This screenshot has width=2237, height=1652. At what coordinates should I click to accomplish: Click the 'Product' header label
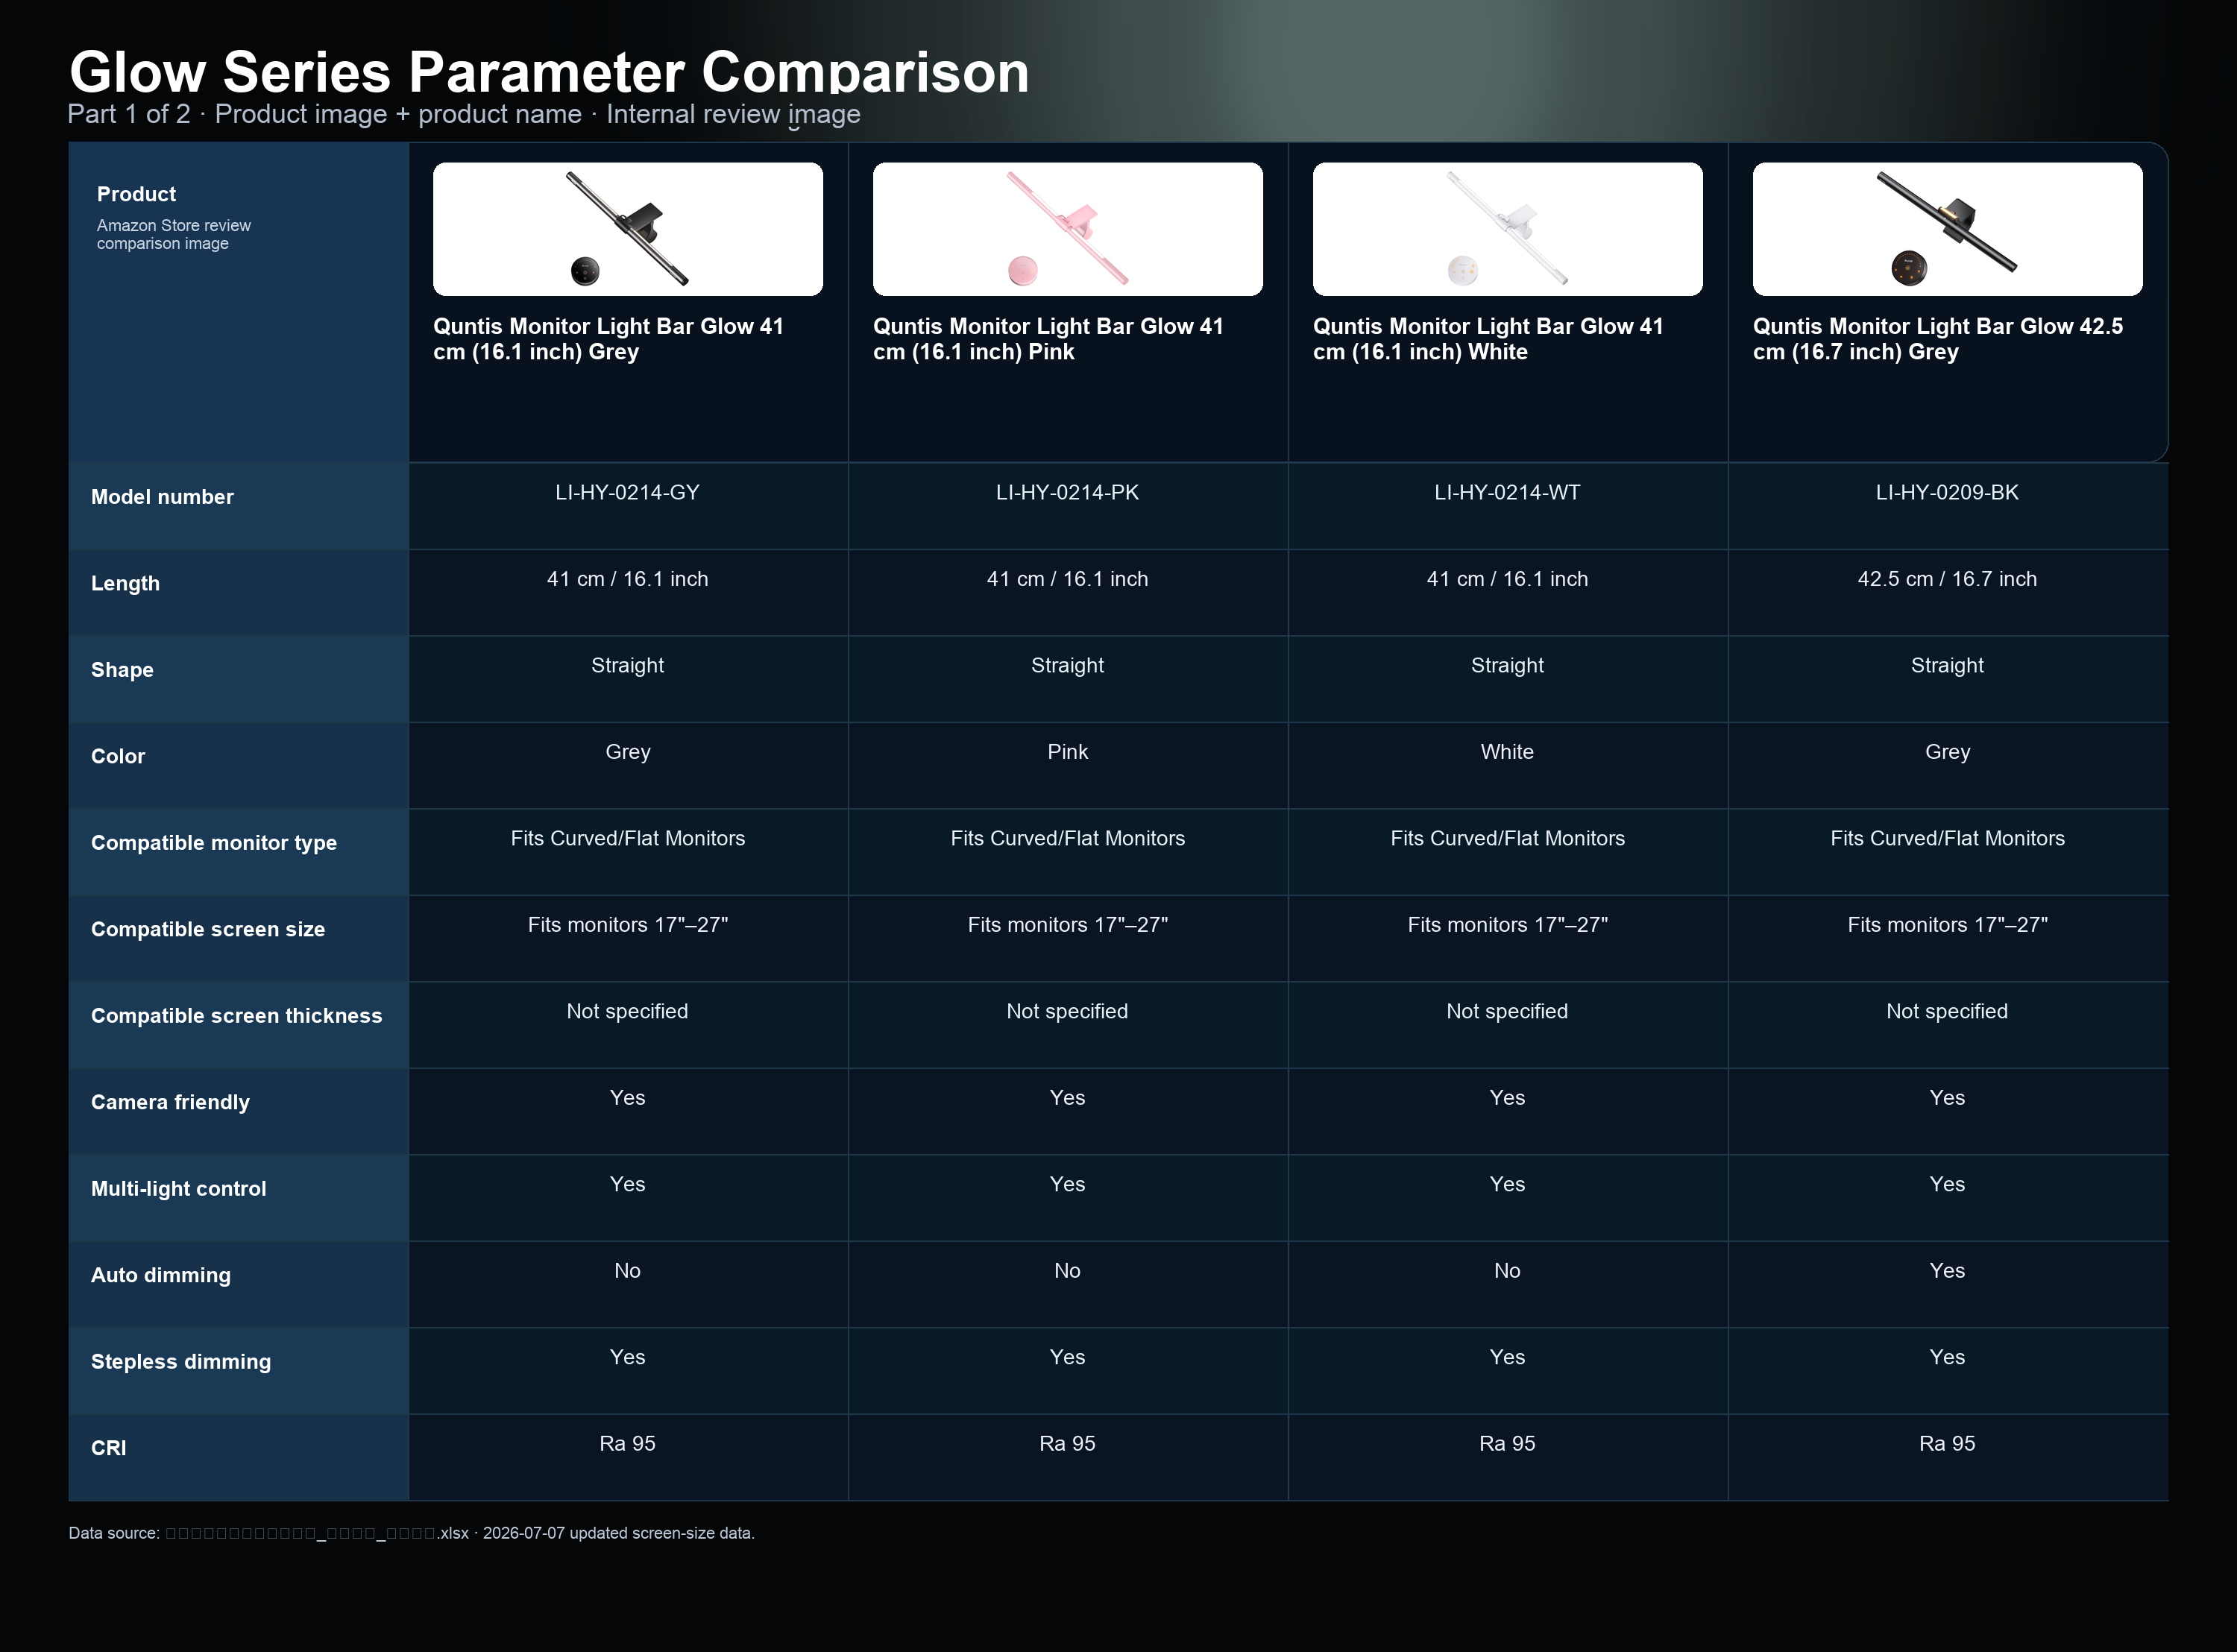click(136, 194)
